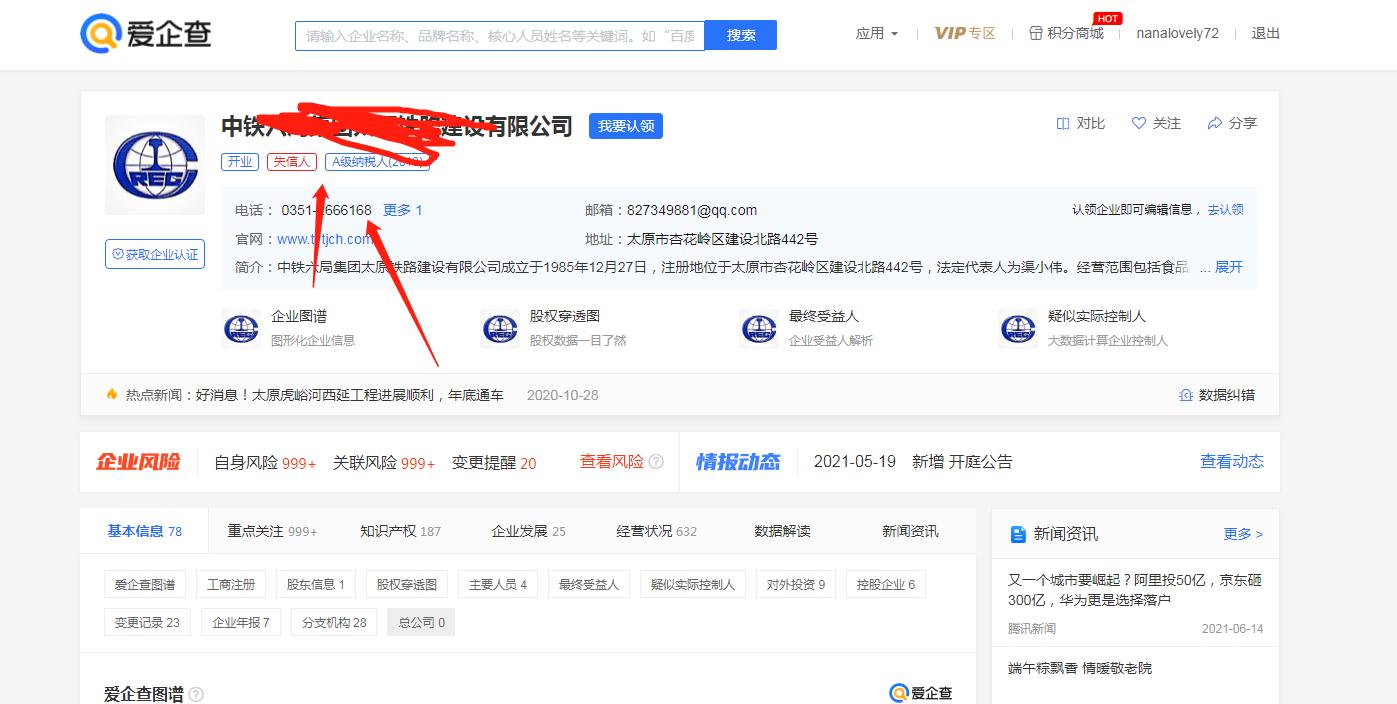Viewport: 1397px width, 704px height.
Task: Expand the 更多 1 phone numbers list
Action: click(x=403, y=210)
